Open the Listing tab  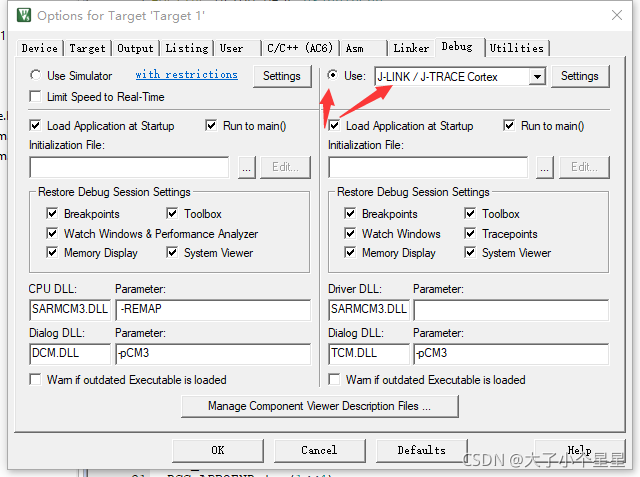[x=187, y=48]
